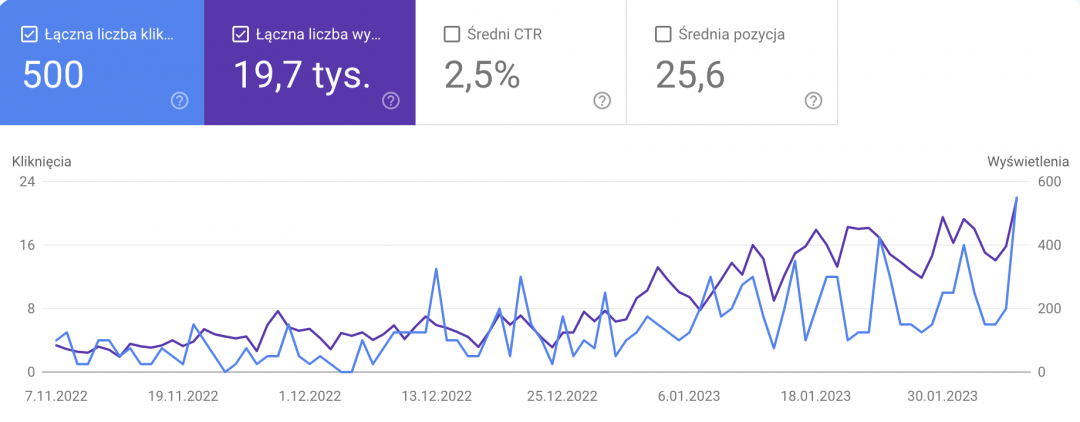The image size is (1080, 422).
Task: Click the Kliknięcia axis label
Action: [x=42, y=161]
